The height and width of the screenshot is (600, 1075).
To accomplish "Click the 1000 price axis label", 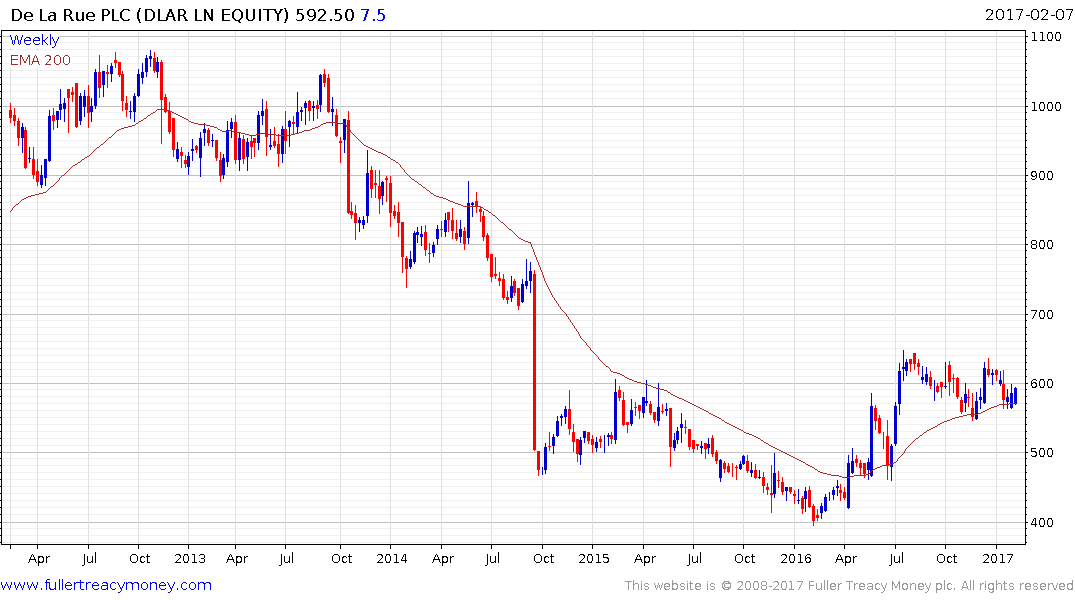I will coord(1046,106).
